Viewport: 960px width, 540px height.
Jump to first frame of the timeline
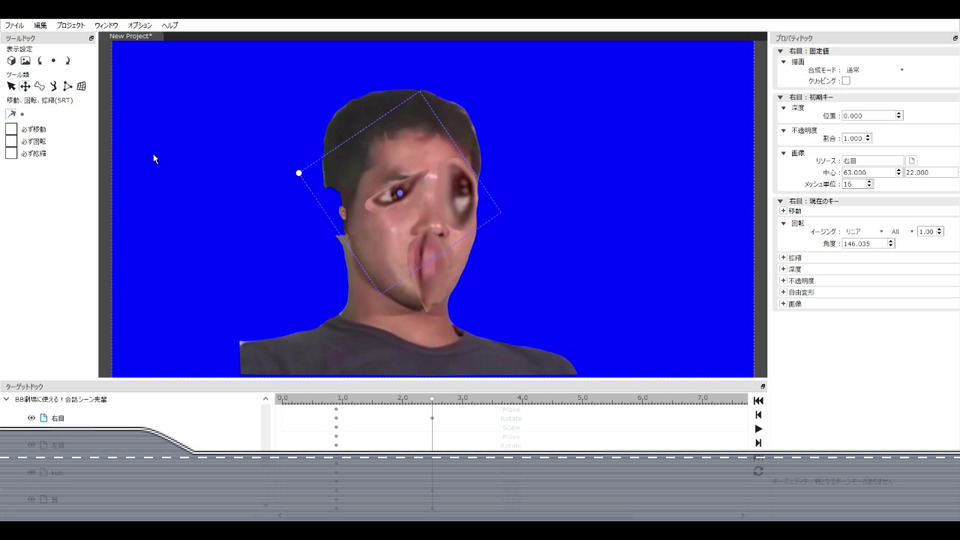tap(758, 400)
